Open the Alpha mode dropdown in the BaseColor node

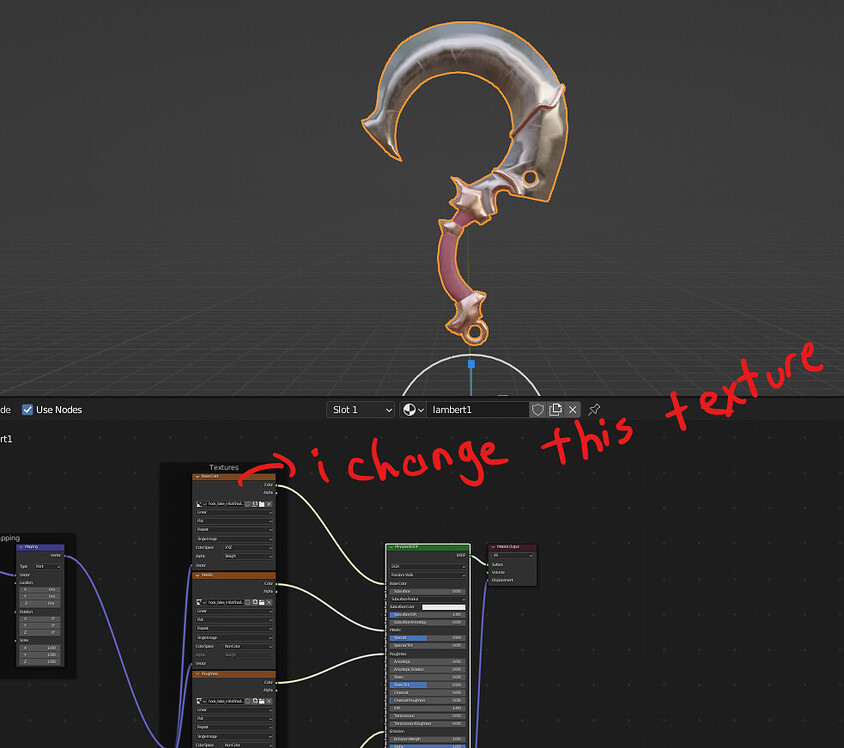pyautogui.click(x=248, y=556)
